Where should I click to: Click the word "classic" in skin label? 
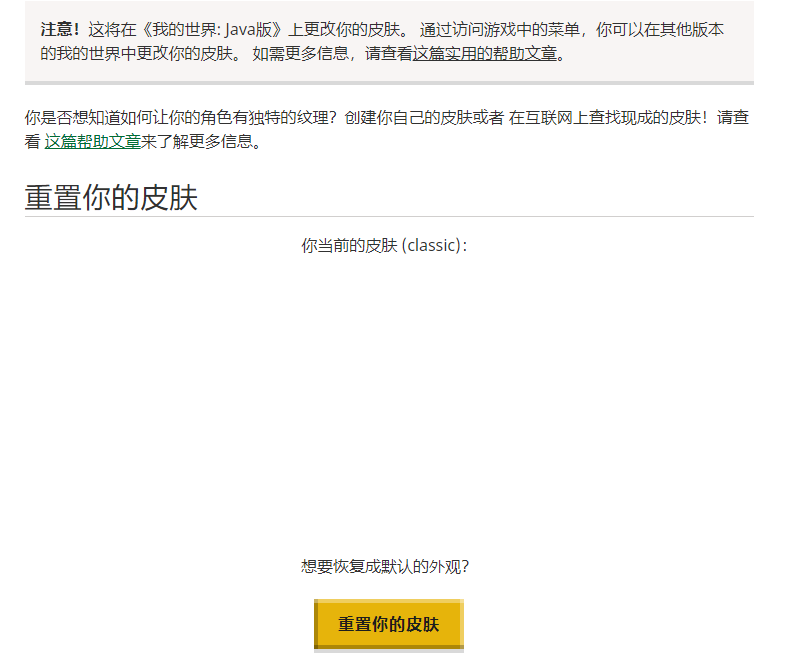pos(431,246)
